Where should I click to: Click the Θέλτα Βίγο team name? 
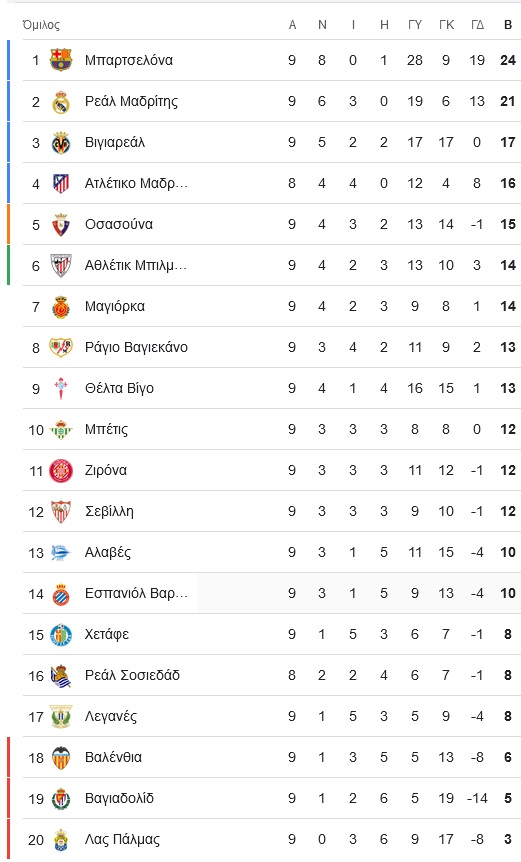tap(119, 388)
